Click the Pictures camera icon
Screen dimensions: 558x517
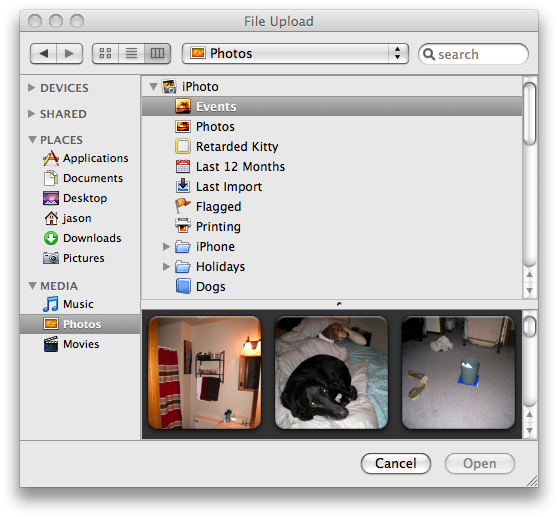[51, 258]
